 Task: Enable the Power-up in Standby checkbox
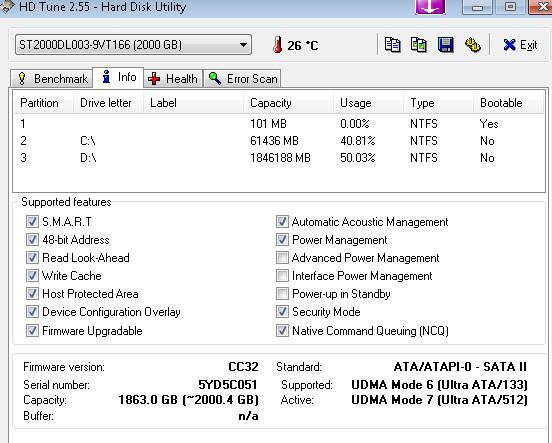click(x=282, y=294)
